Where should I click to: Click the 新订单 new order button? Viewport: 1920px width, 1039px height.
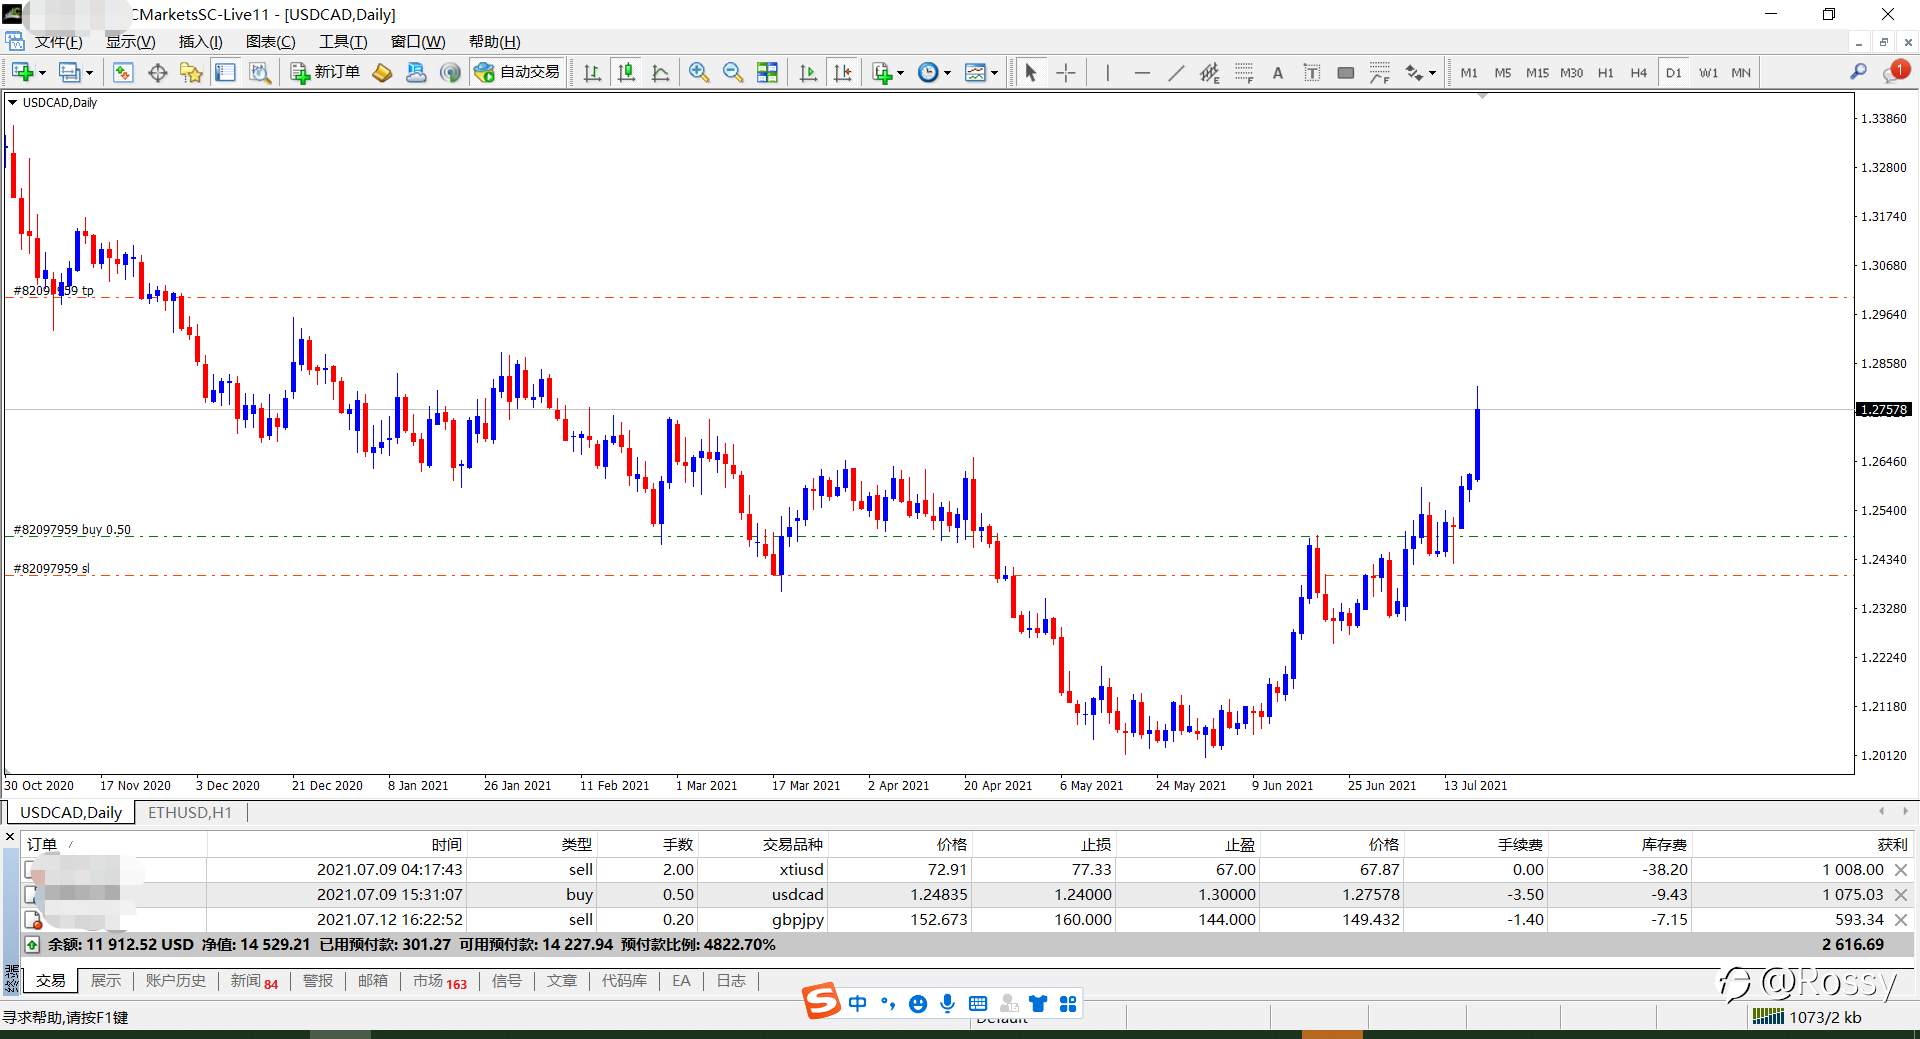pyautogui.click(x=325, y=72)
